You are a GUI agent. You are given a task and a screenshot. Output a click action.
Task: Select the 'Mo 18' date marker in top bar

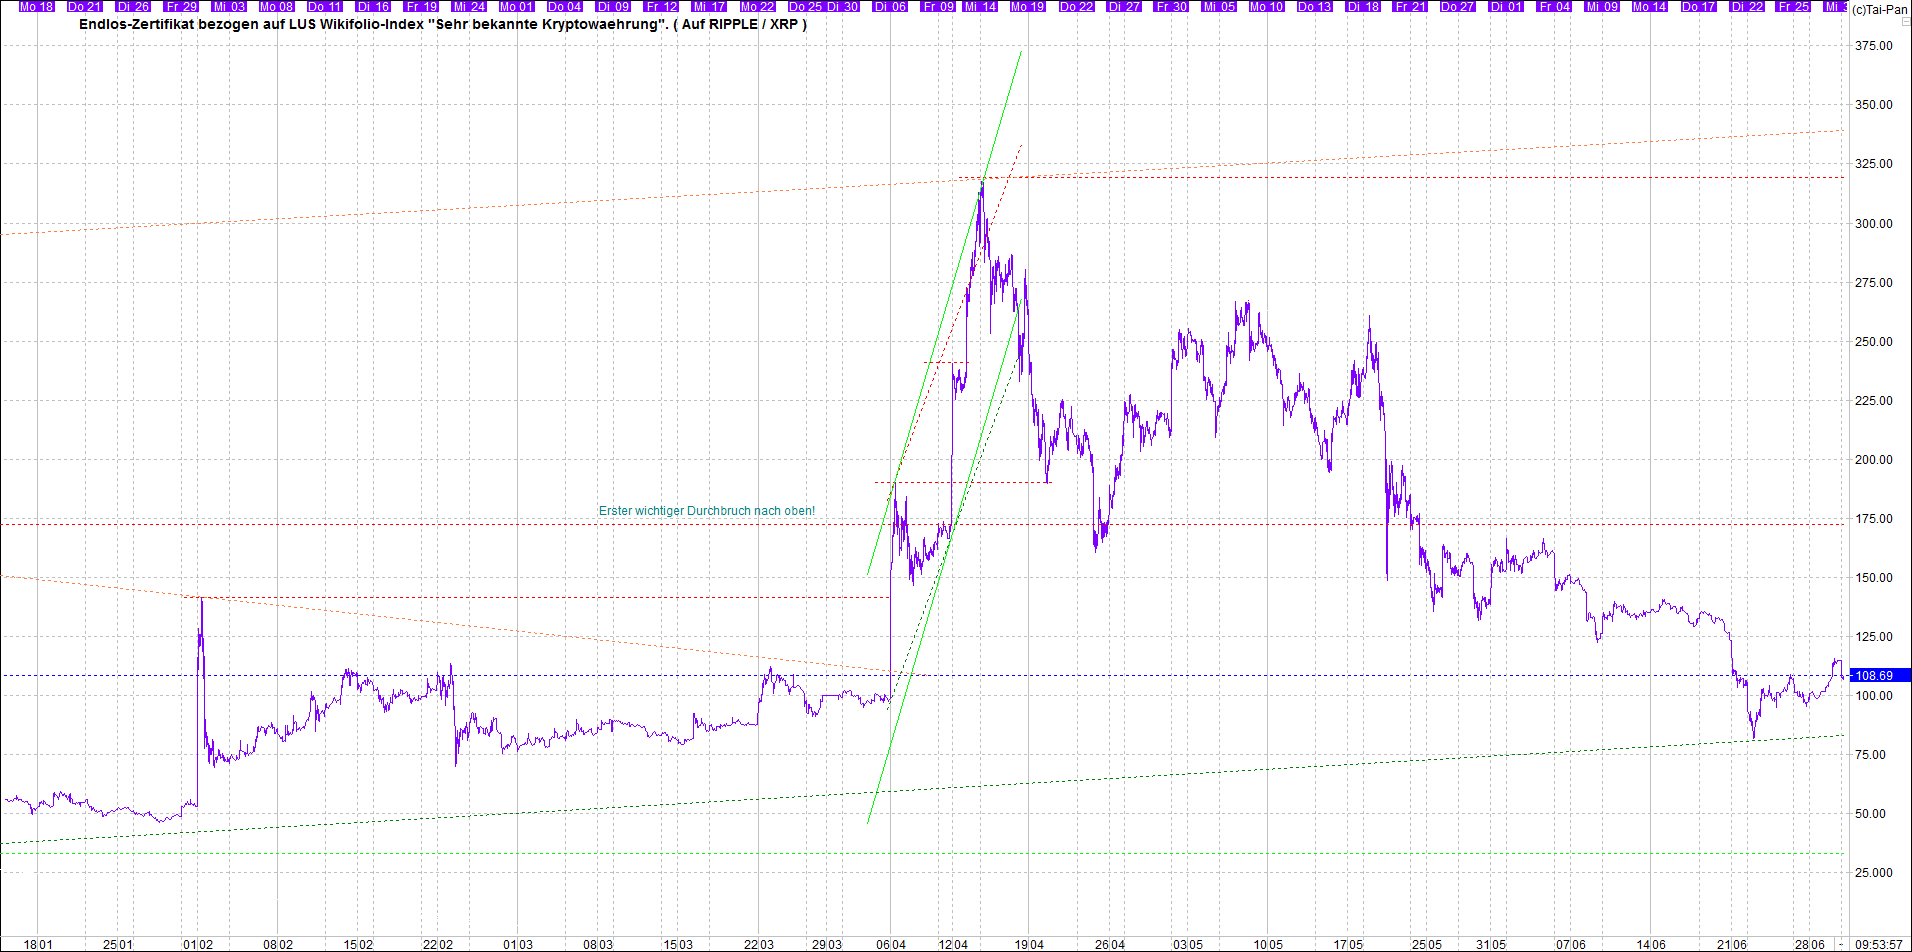(x=37, y=6)
